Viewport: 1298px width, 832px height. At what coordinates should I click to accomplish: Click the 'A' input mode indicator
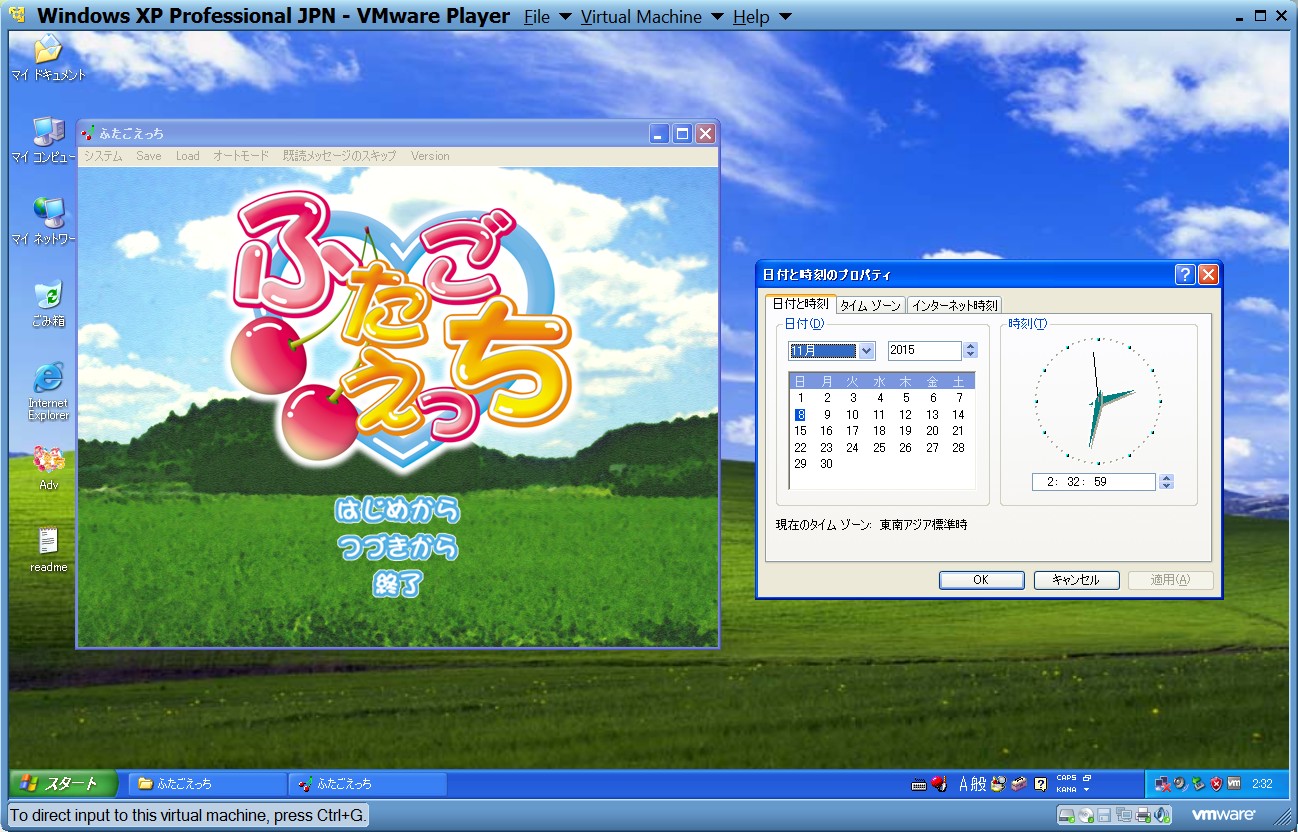point(964,784)
